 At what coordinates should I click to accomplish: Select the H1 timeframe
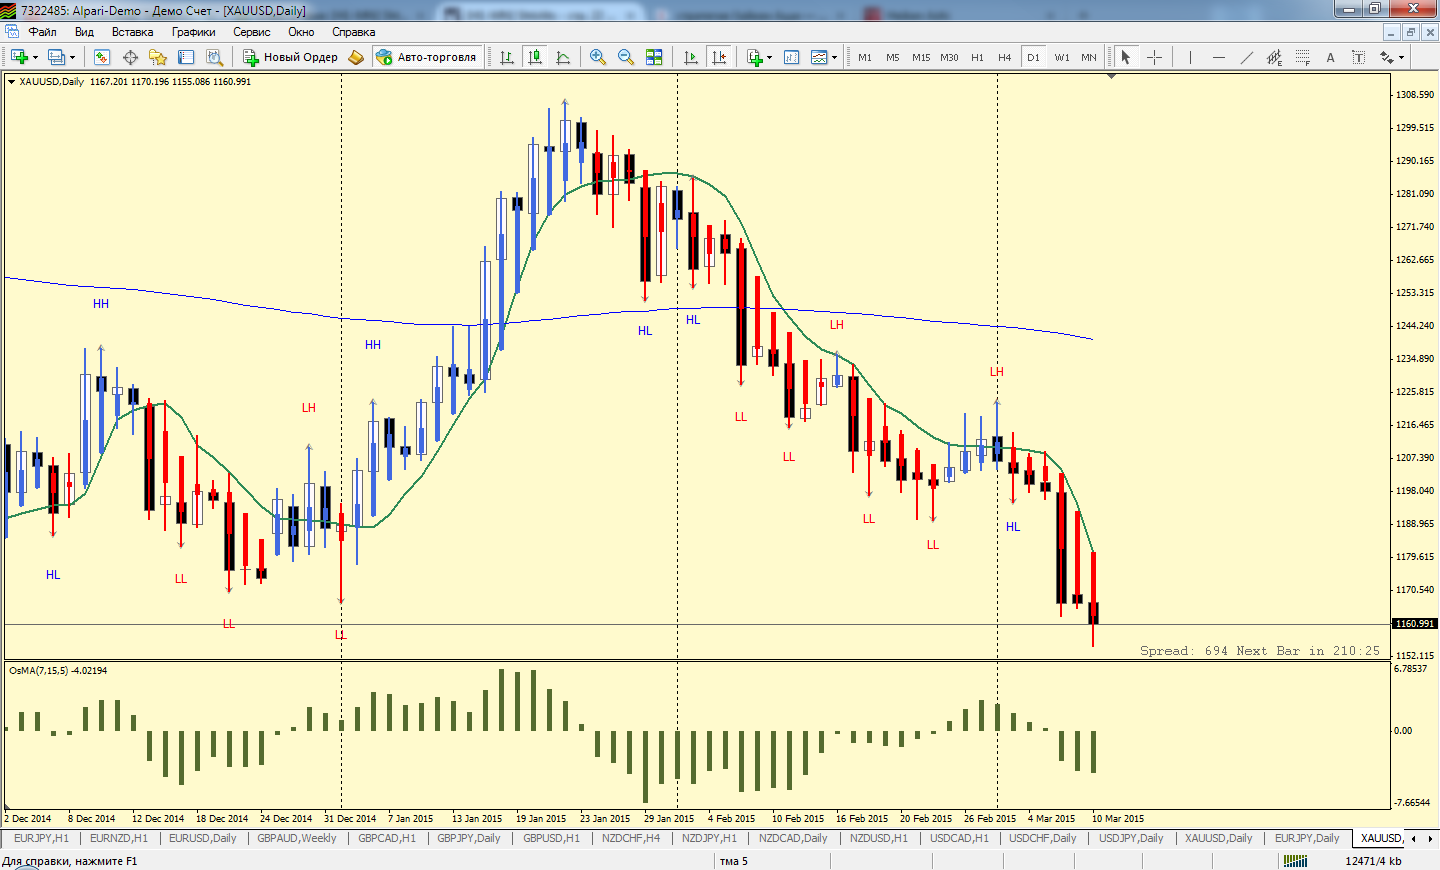click(x=977, y=57)
